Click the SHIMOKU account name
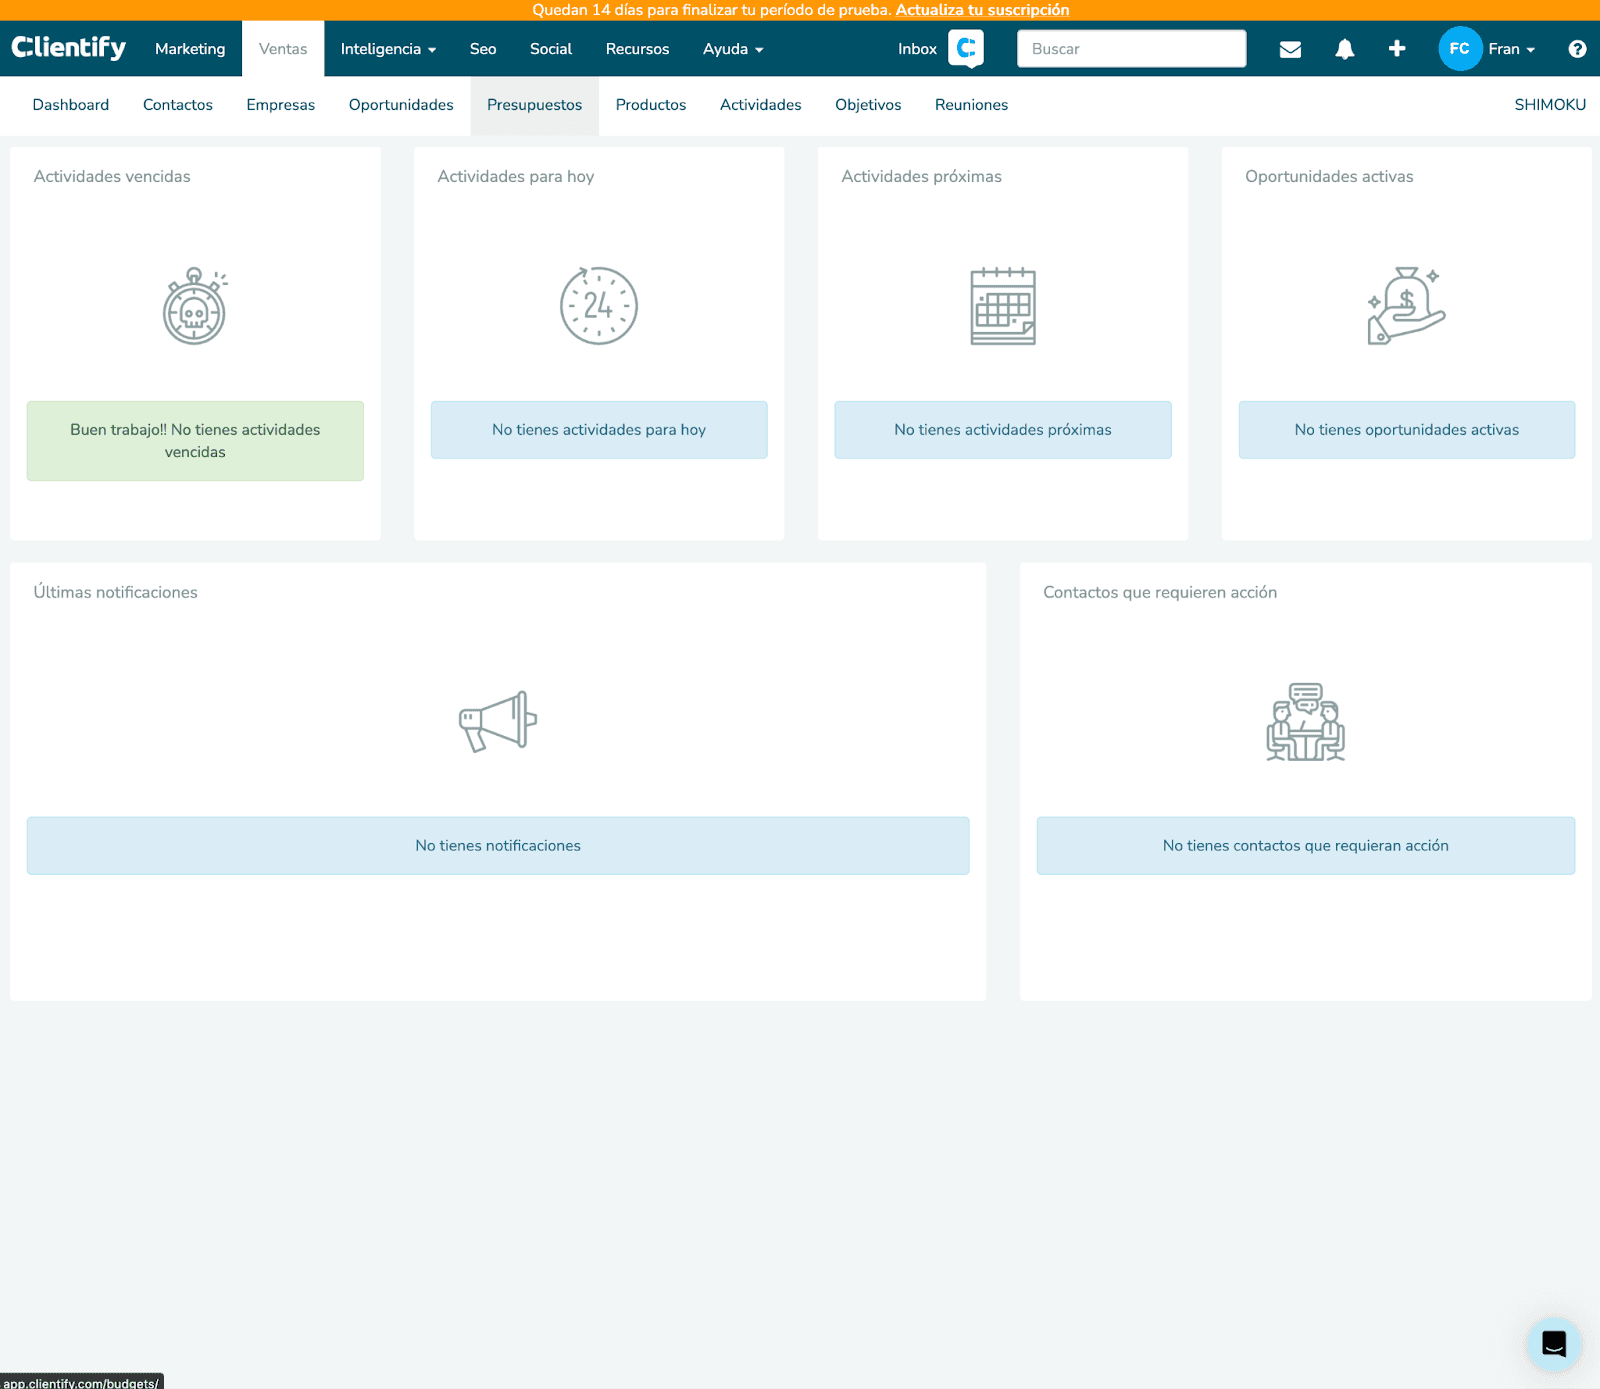The width and height of the screenshot is (1600, 1389). point(1550,105)
